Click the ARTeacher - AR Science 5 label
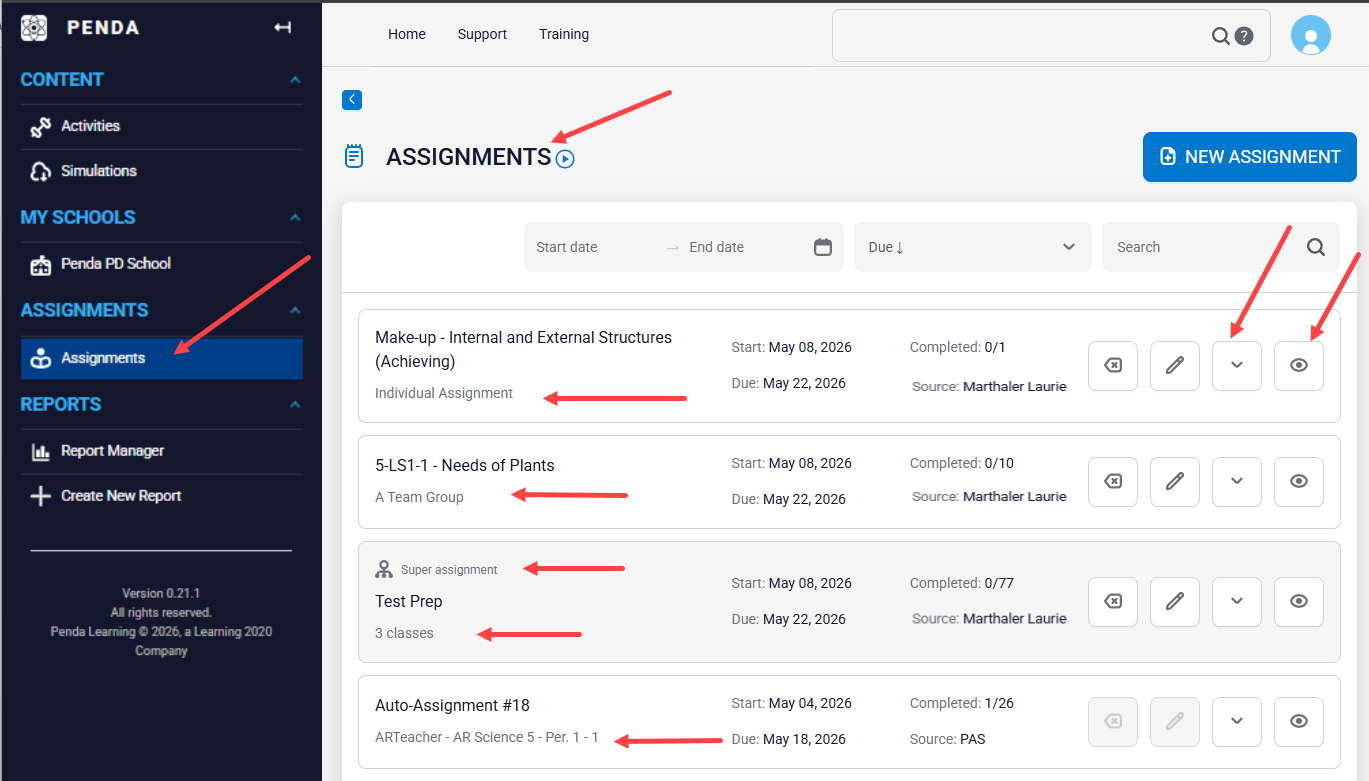This screenshot has width=1369, height=781. point(487,737)
